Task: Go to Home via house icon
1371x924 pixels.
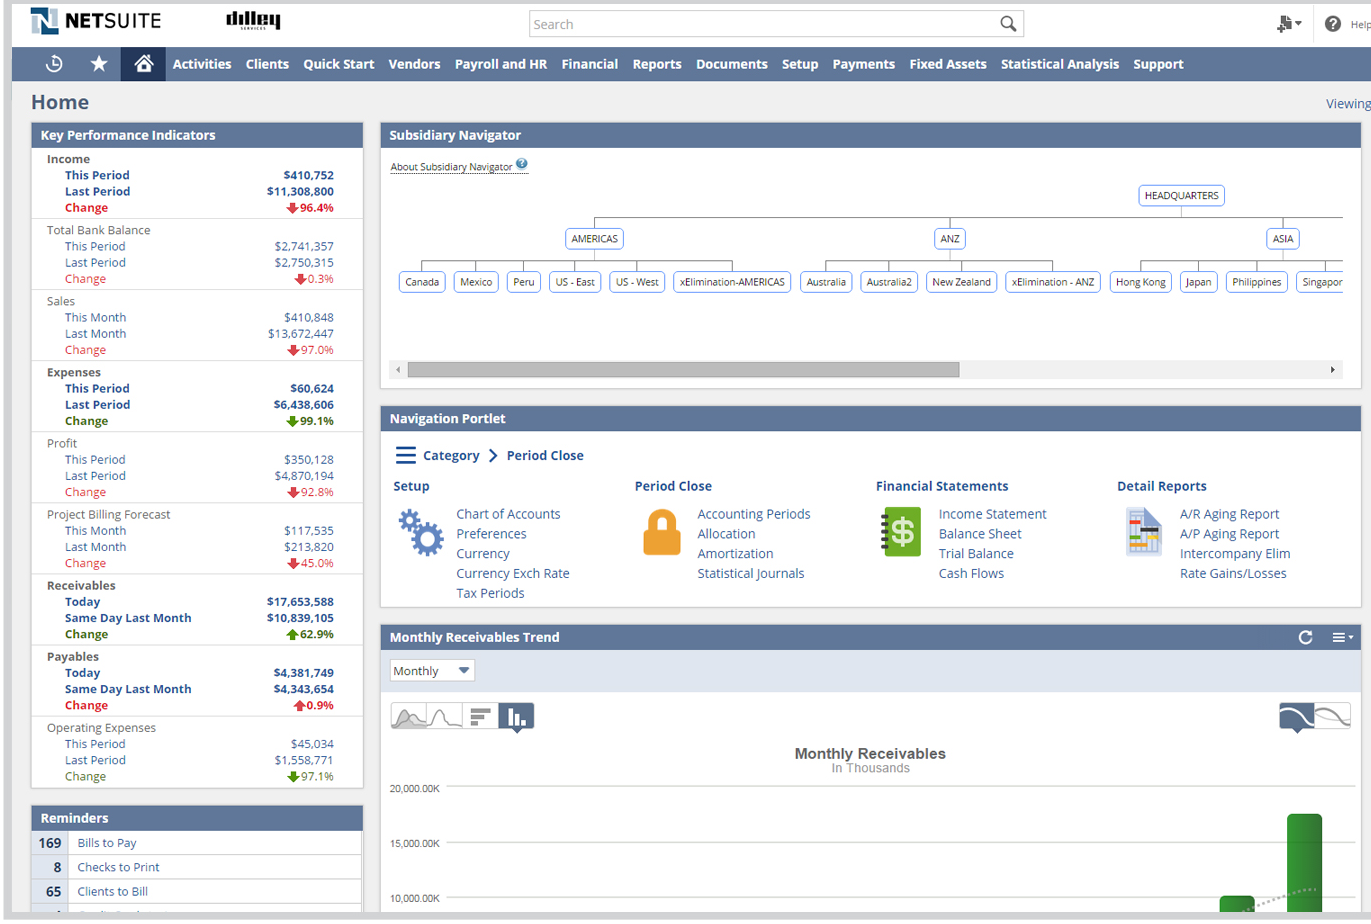Action: click(143, 64)
